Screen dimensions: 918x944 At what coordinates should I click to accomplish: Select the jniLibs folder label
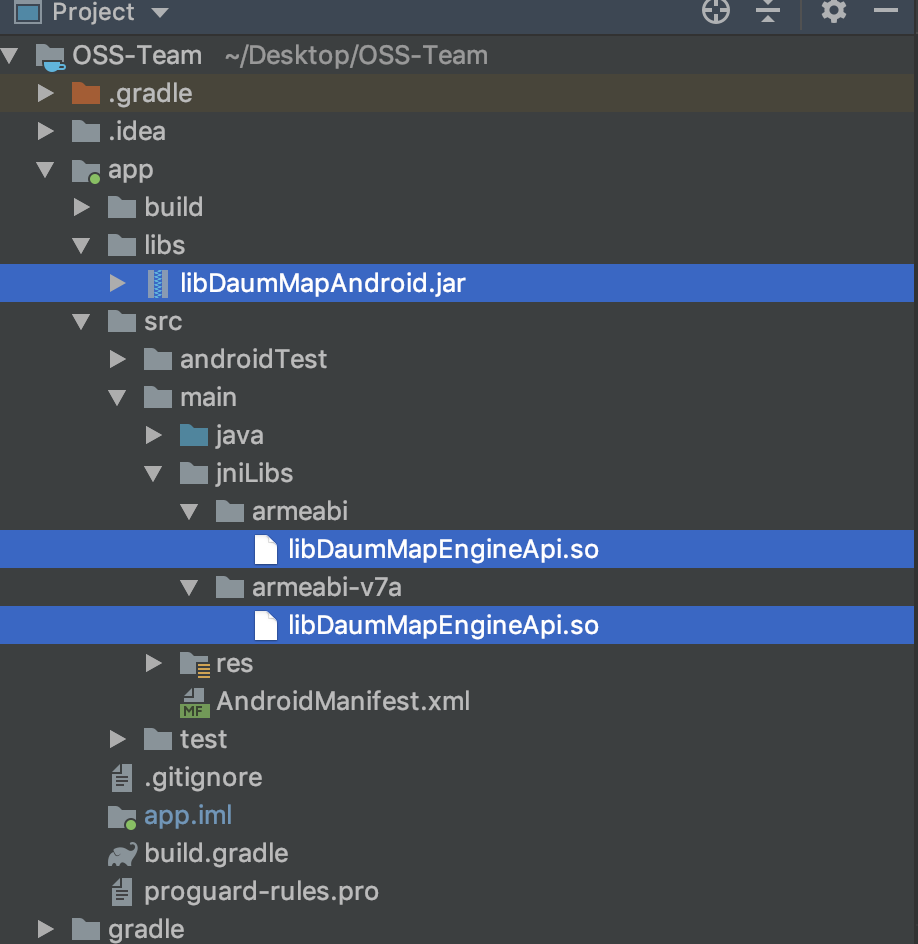(x=255, y=473)
